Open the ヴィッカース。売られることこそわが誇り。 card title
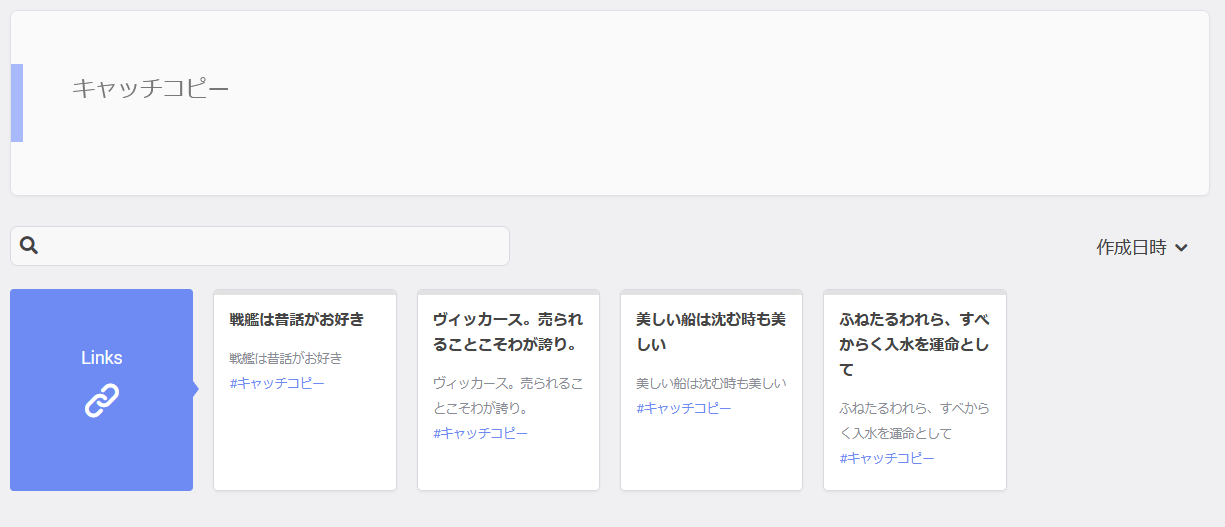The image size is (1225, 527). coord(508,332)
